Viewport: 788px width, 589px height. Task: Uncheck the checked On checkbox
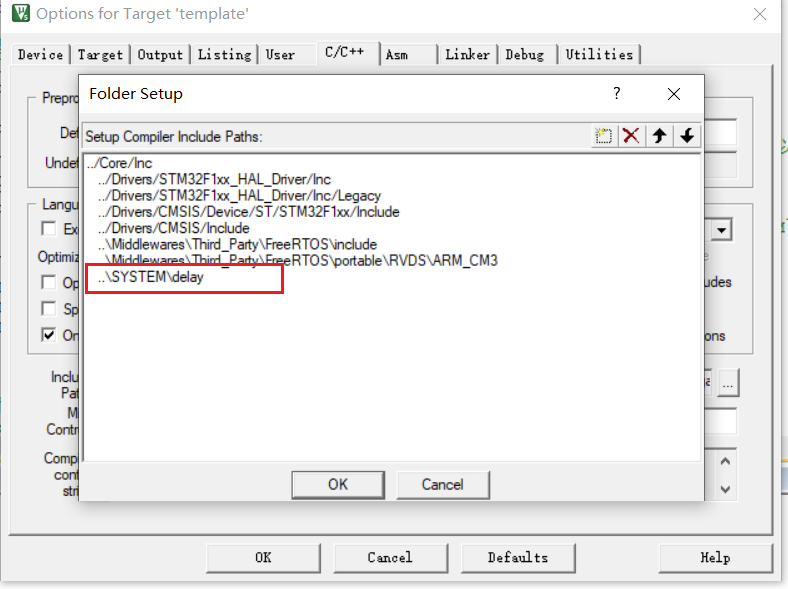click(49, 335)
